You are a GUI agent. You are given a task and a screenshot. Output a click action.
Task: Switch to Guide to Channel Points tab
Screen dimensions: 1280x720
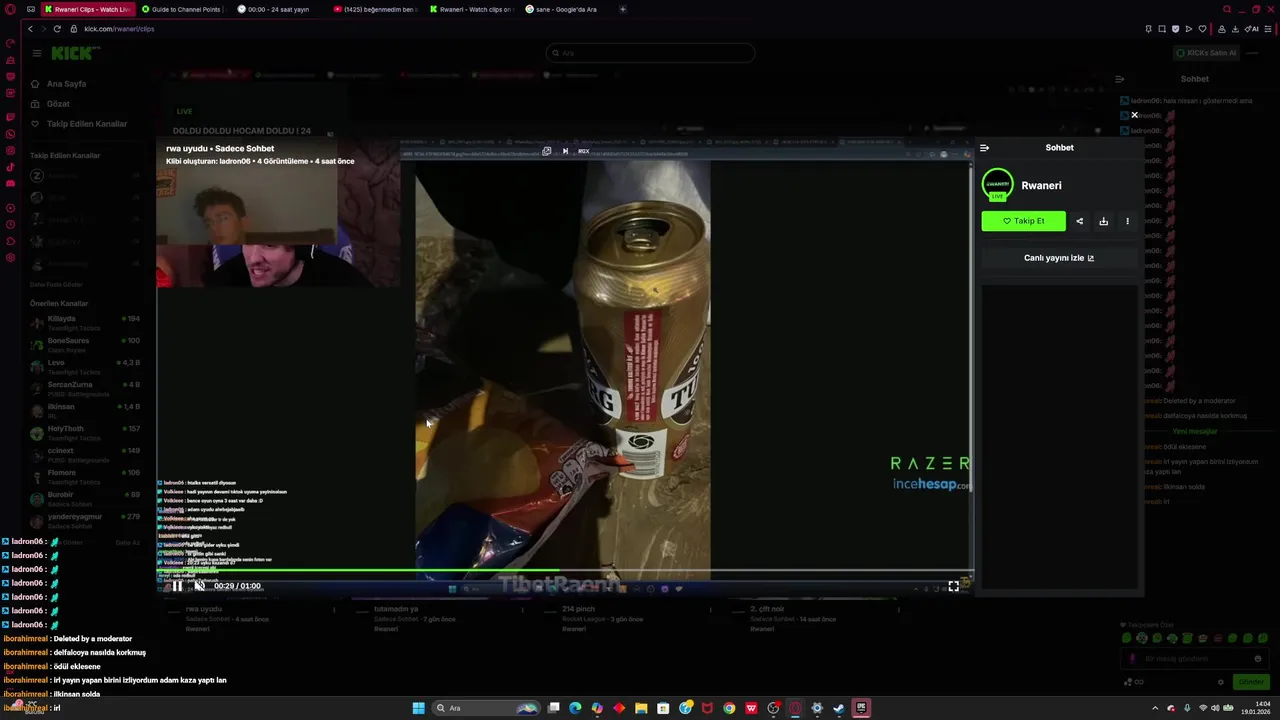coord(183,9)
